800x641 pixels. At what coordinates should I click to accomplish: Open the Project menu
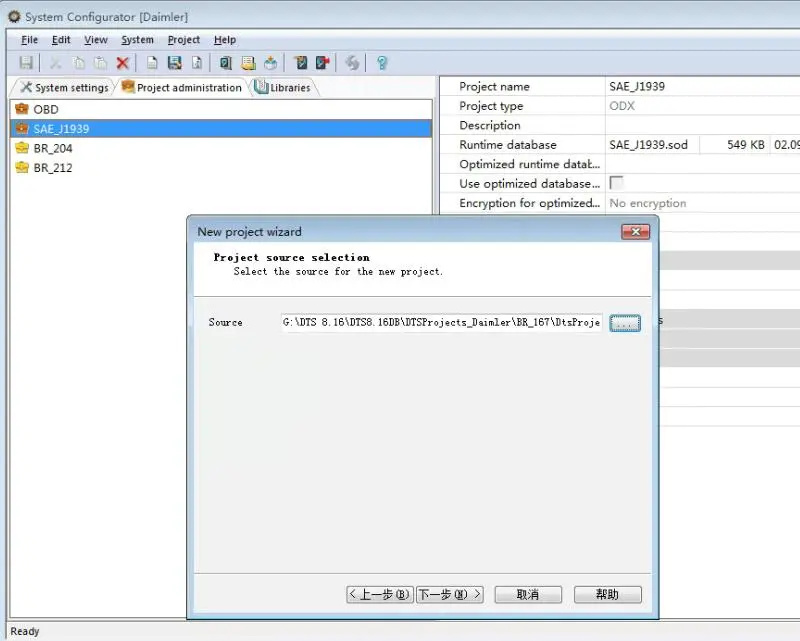(184, 40)
